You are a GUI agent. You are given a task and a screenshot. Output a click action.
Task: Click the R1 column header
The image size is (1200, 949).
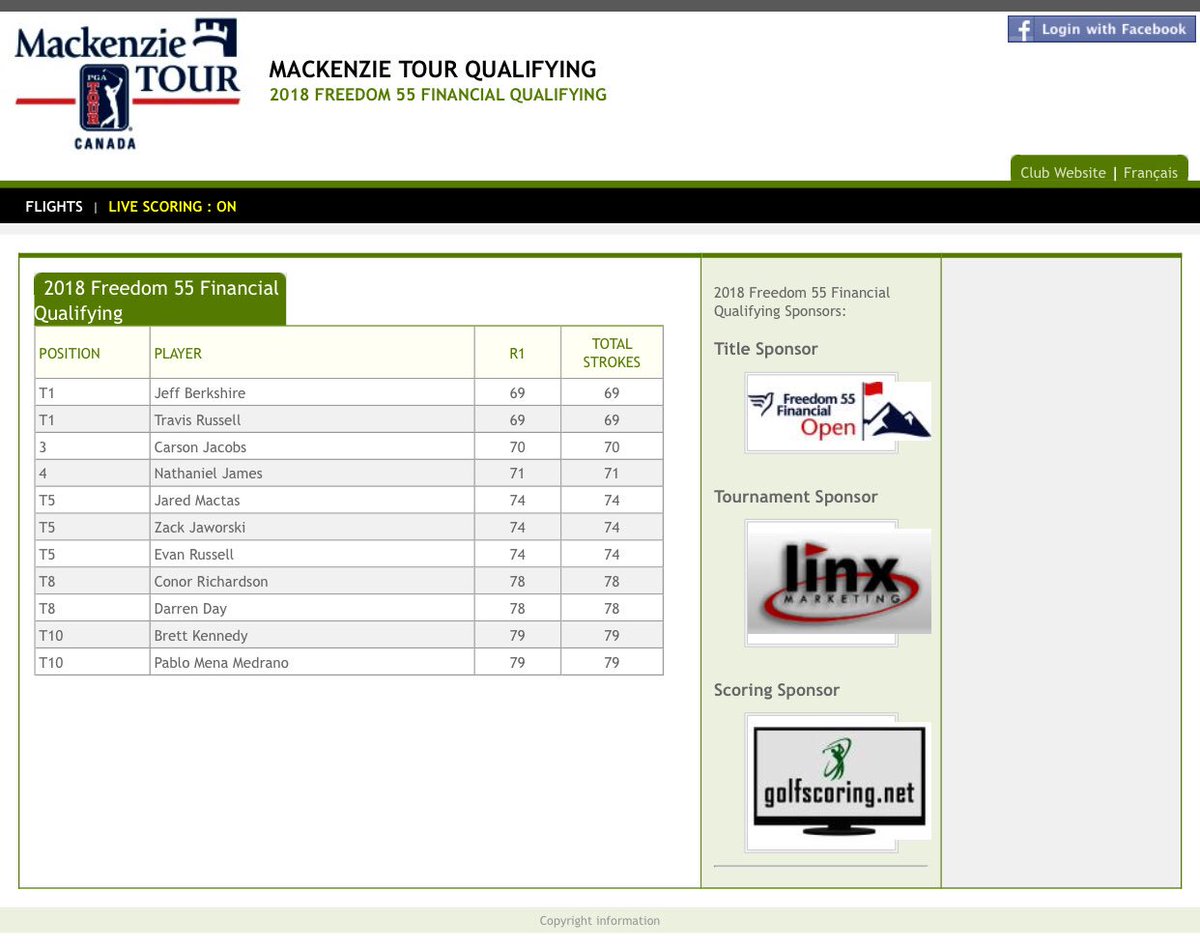pyautogui.click(x=517, y=353)
